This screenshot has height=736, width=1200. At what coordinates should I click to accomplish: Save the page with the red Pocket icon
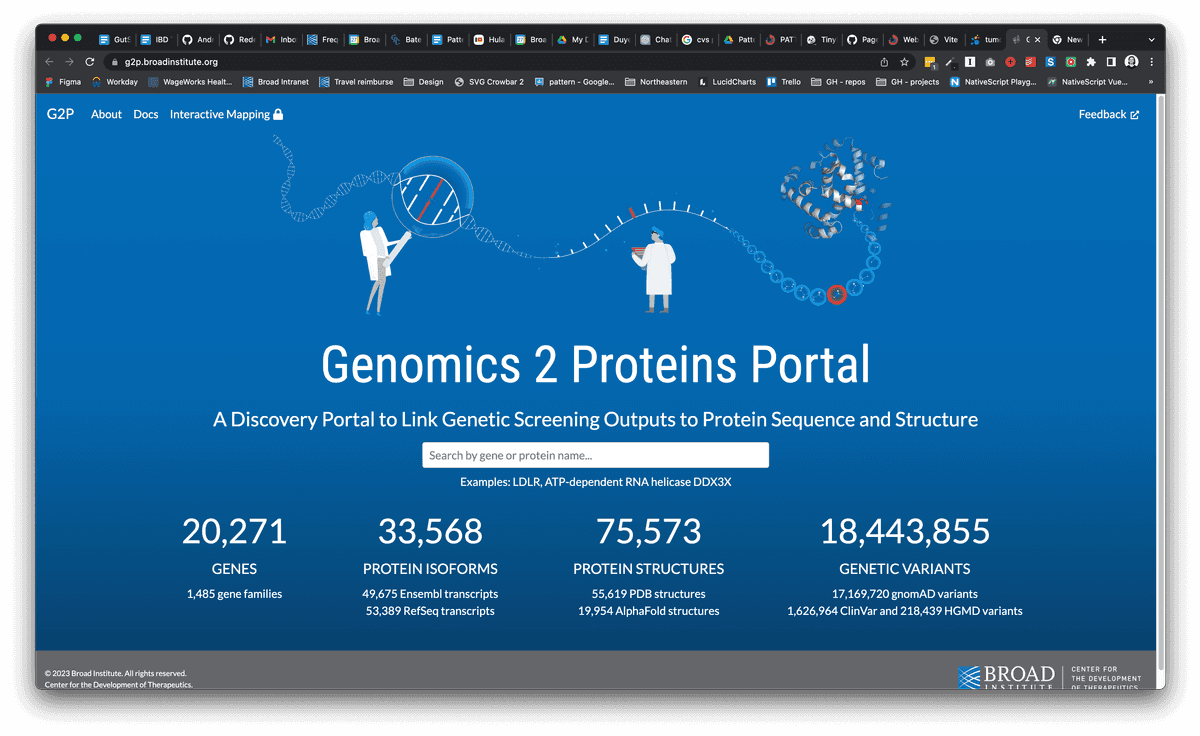point(1010,61)
